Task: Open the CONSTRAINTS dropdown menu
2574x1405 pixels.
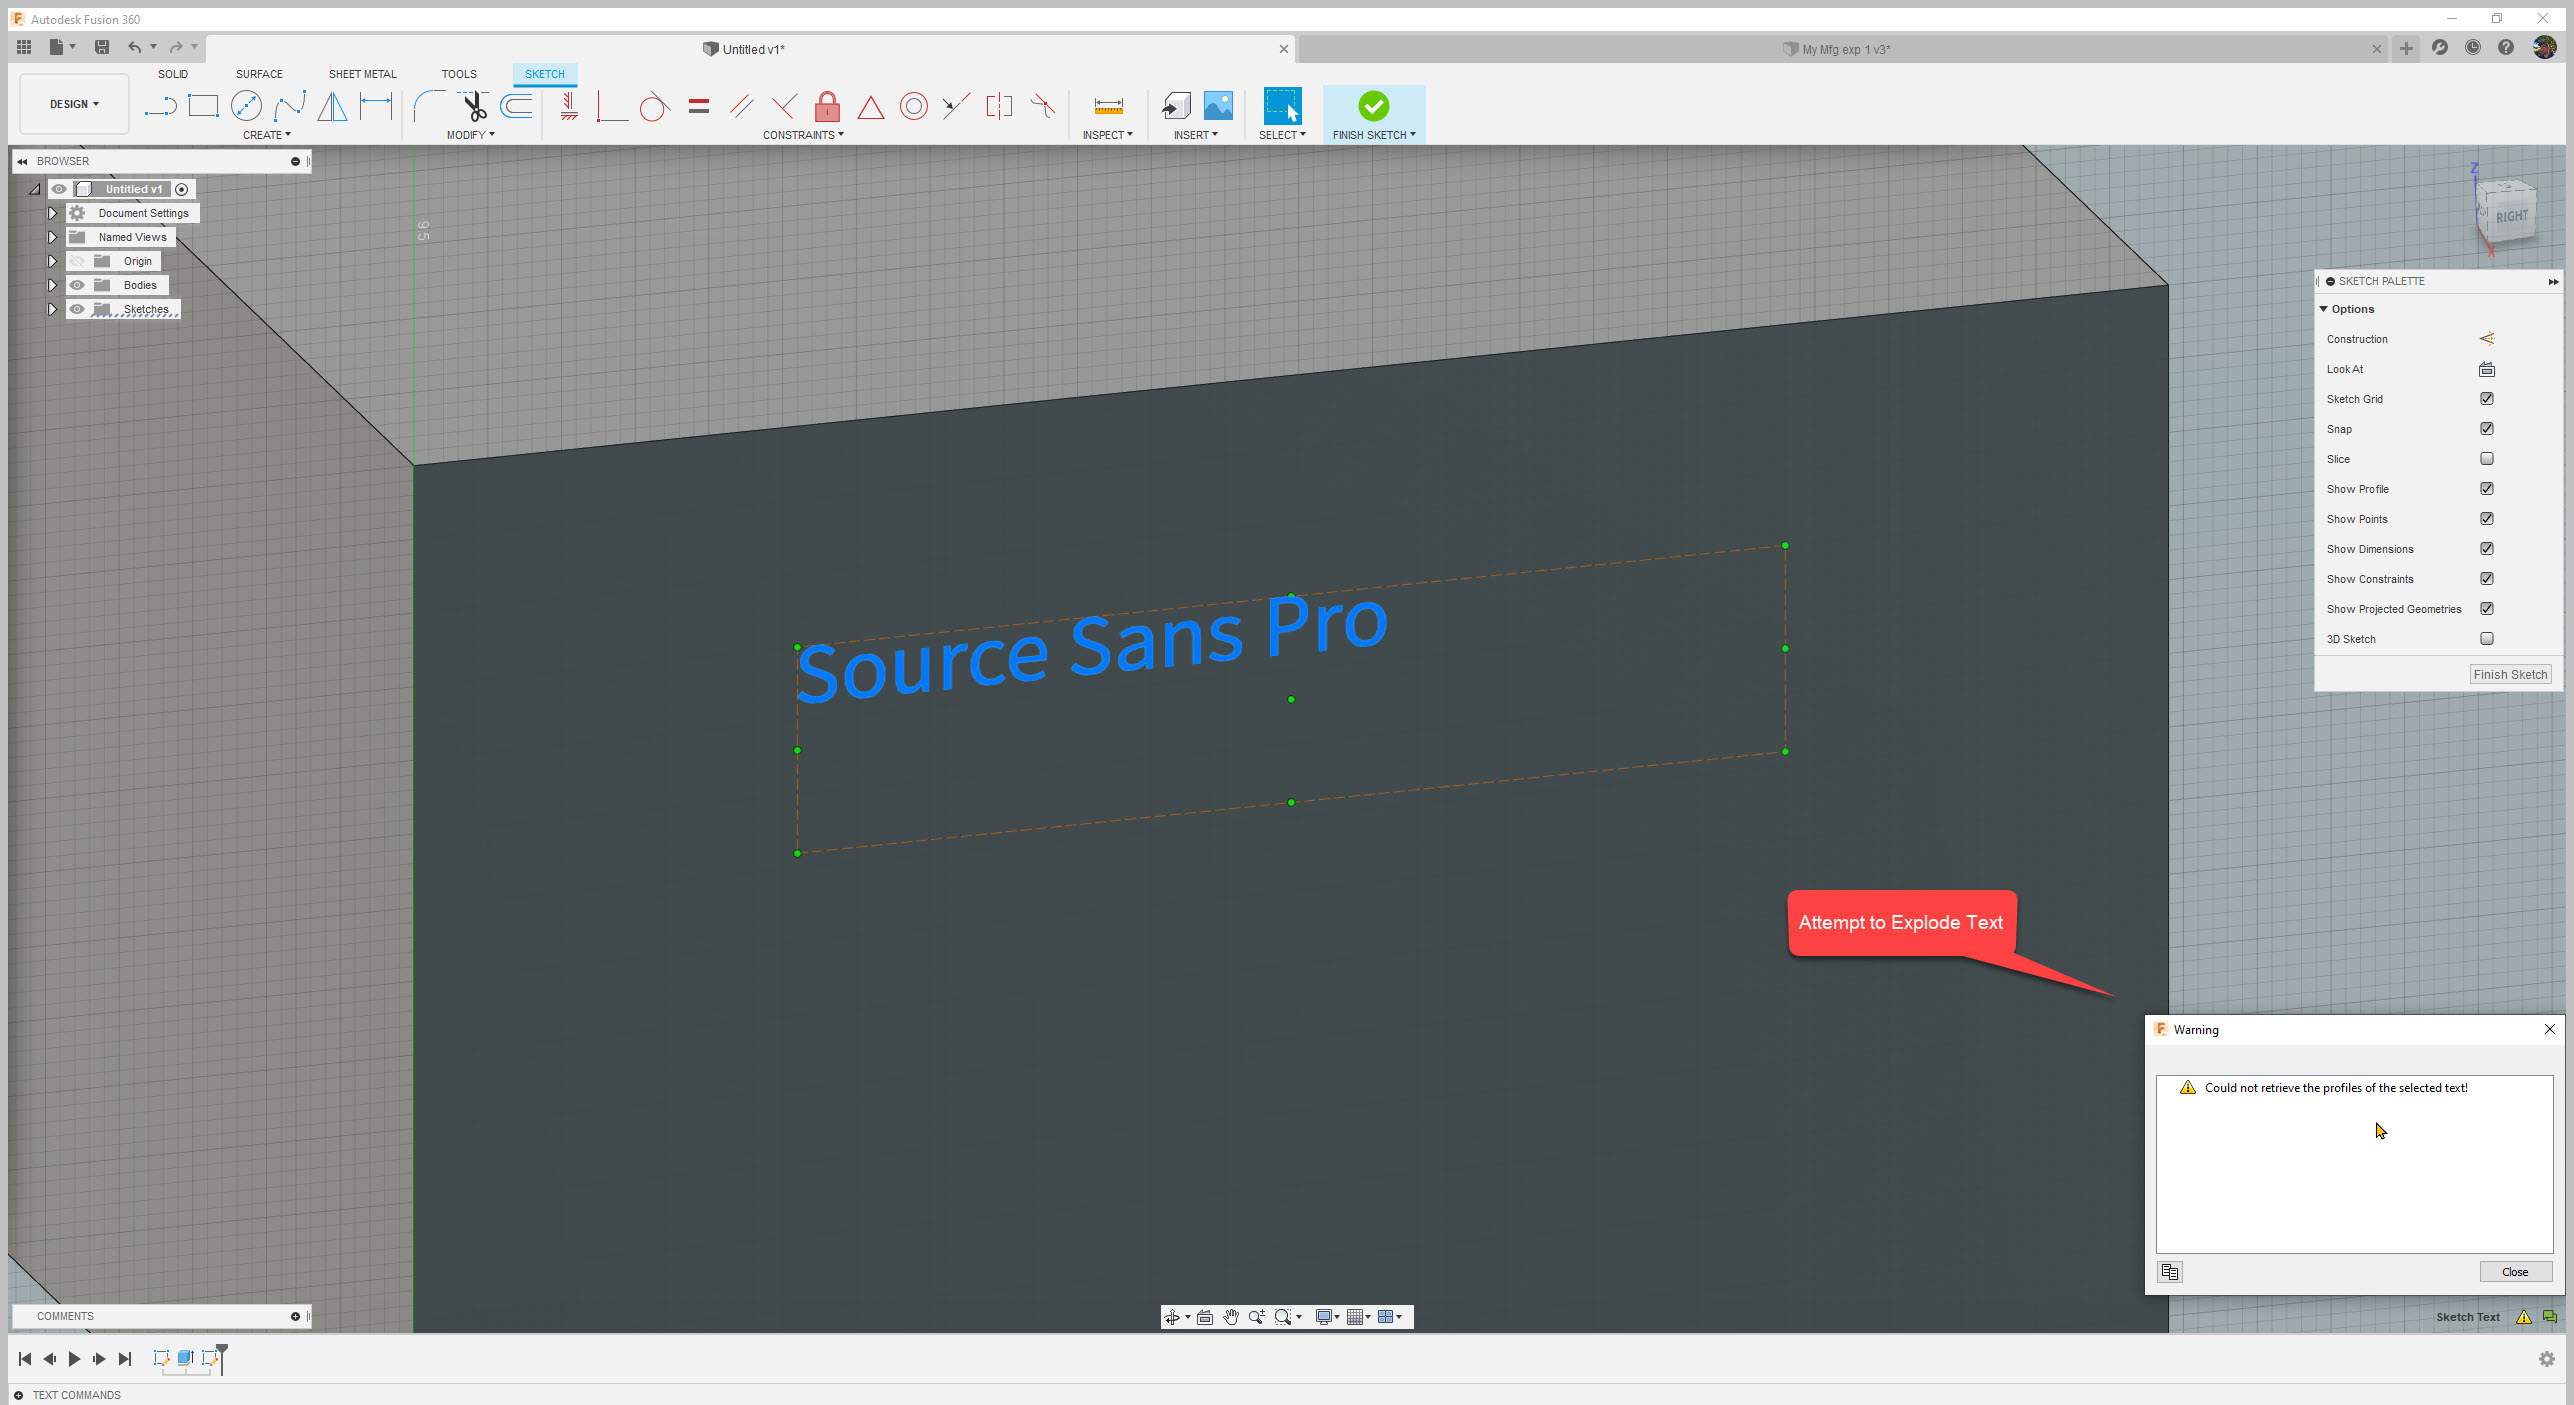Action: point(802,135)
